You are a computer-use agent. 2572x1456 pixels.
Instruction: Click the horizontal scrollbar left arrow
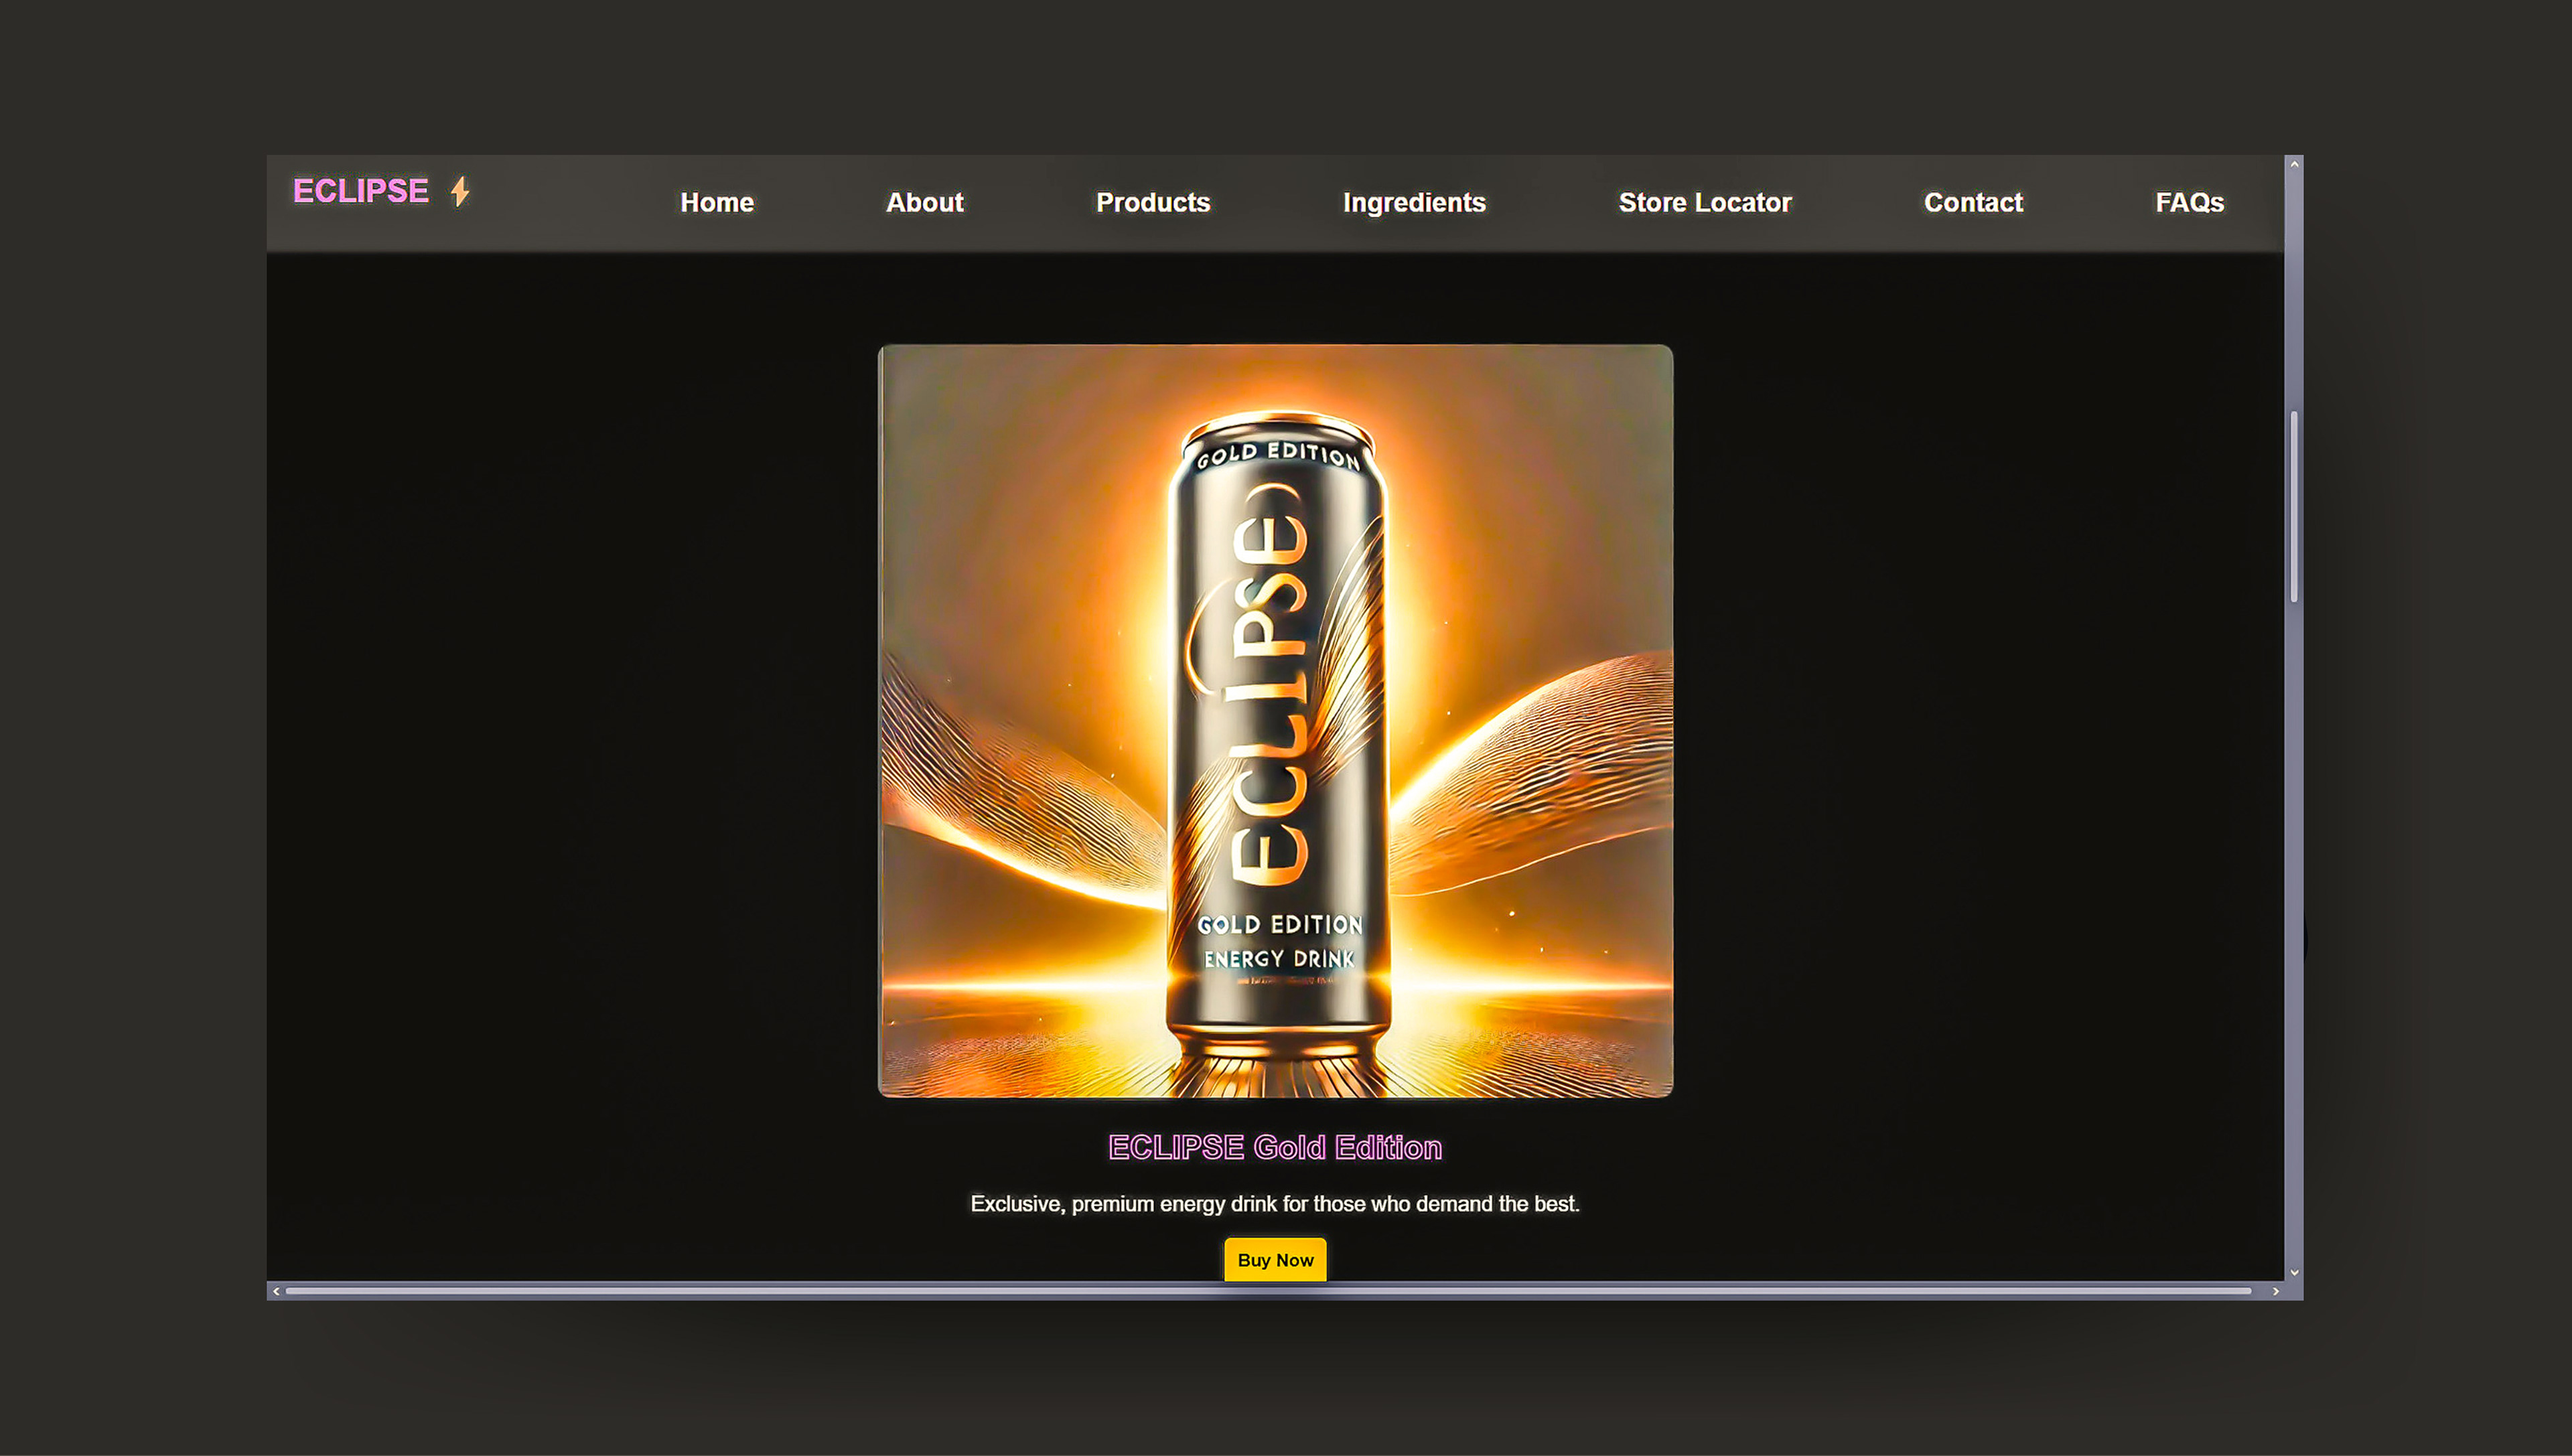[x=276, y=1291]
